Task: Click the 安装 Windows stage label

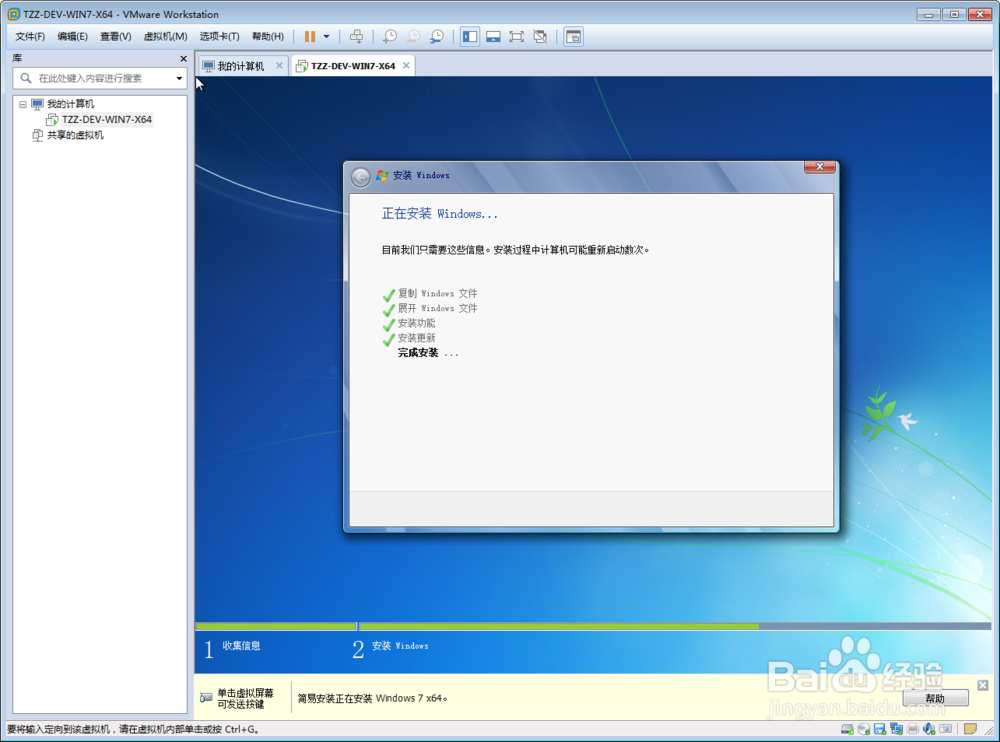Action: (x=400, y=646)
